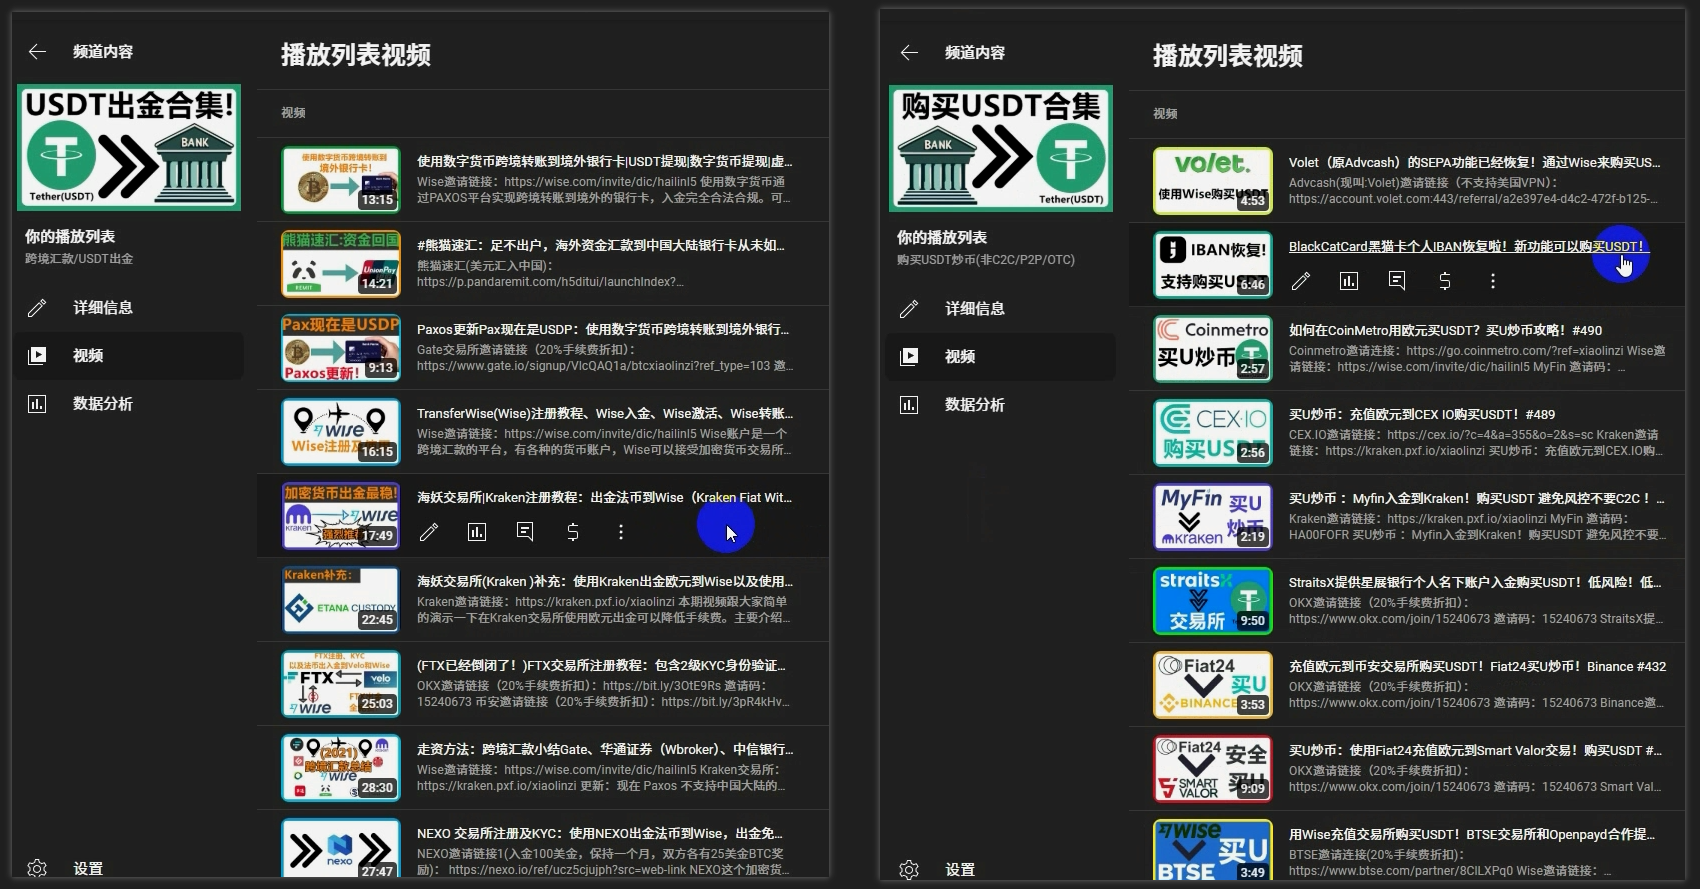Open 详细信息 in the 购买USDT合集 window
1700x889 pixels.
(x=1002, y=309)
